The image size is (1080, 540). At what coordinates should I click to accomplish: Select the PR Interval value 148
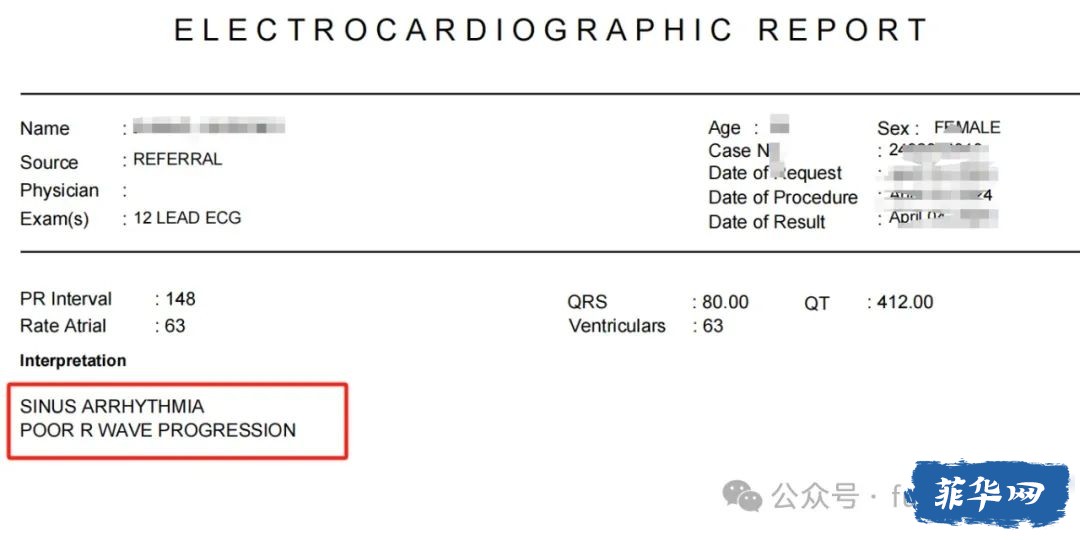(180, 299)
